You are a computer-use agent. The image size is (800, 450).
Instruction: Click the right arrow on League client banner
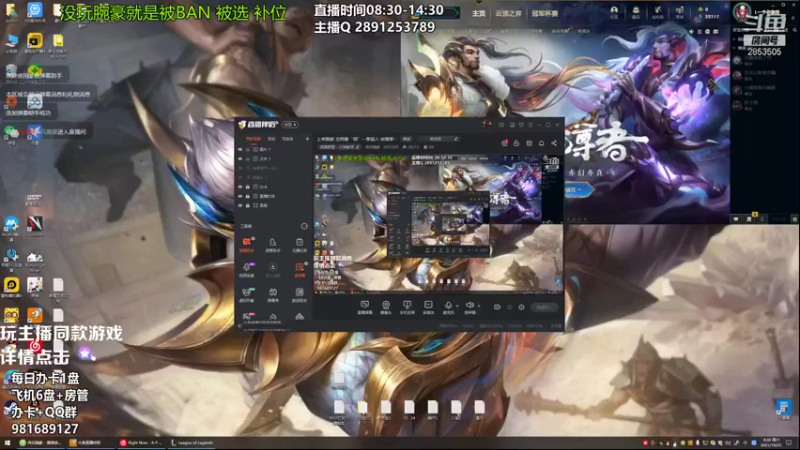pos(711,84)
